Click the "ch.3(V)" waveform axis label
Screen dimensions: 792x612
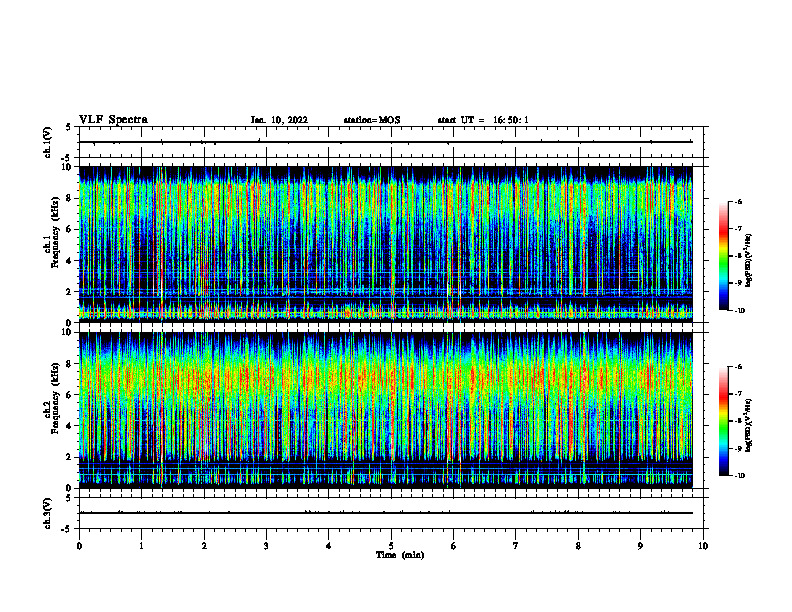click(x=47, y=513)
